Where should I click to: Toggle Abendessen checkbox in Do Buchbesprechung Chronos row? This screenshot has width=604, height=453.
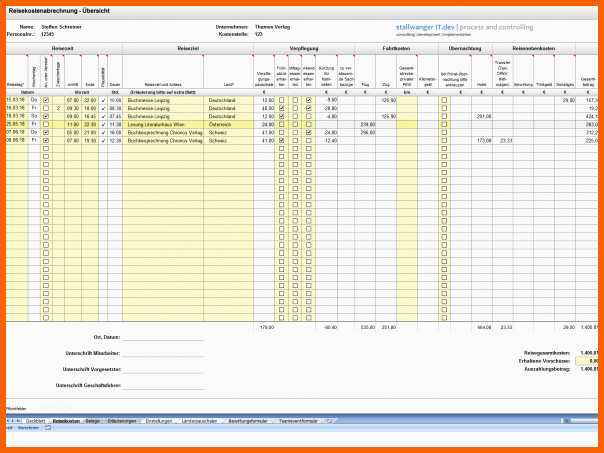(309, 133)
